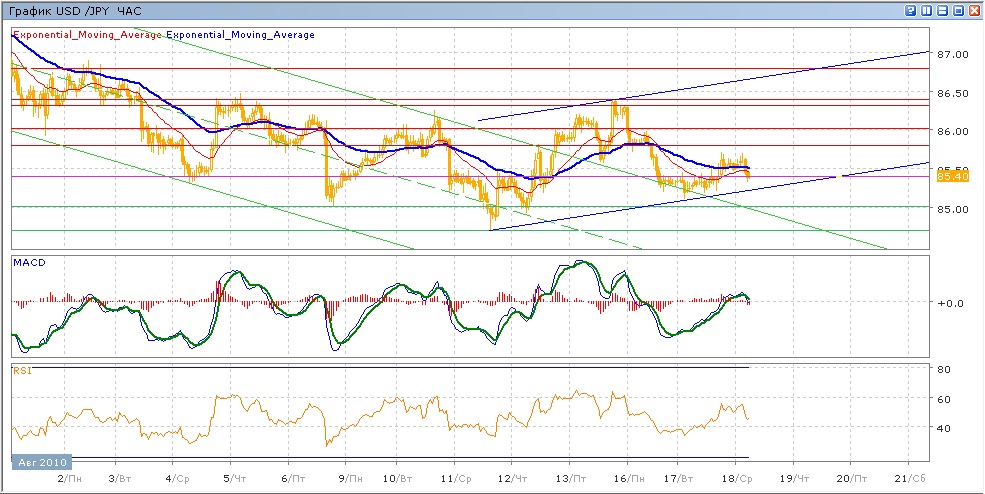Click the horizontal split layout icon
The width and height of the screenshot is (985, 494).
click(942, 10)
